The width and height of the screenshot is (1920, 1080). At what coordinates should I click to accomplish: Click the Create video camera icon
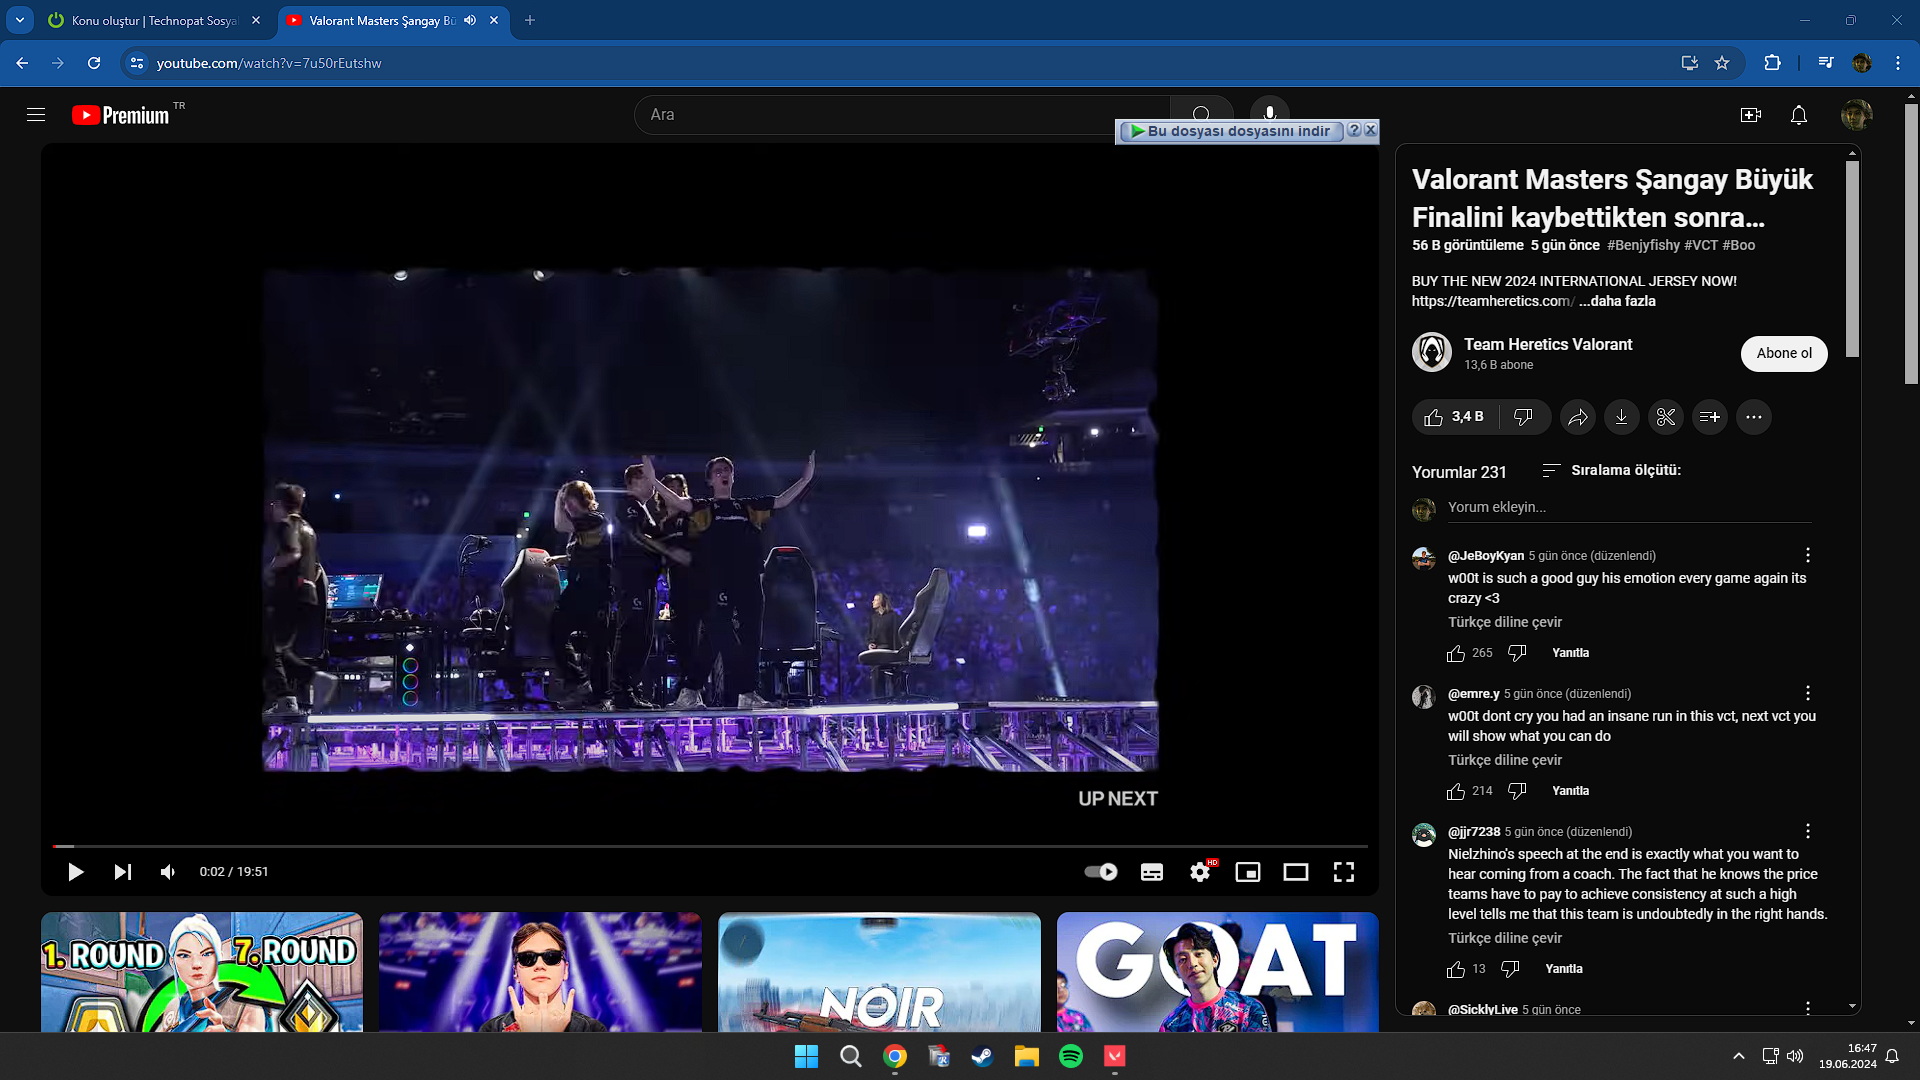(1750, 115)
